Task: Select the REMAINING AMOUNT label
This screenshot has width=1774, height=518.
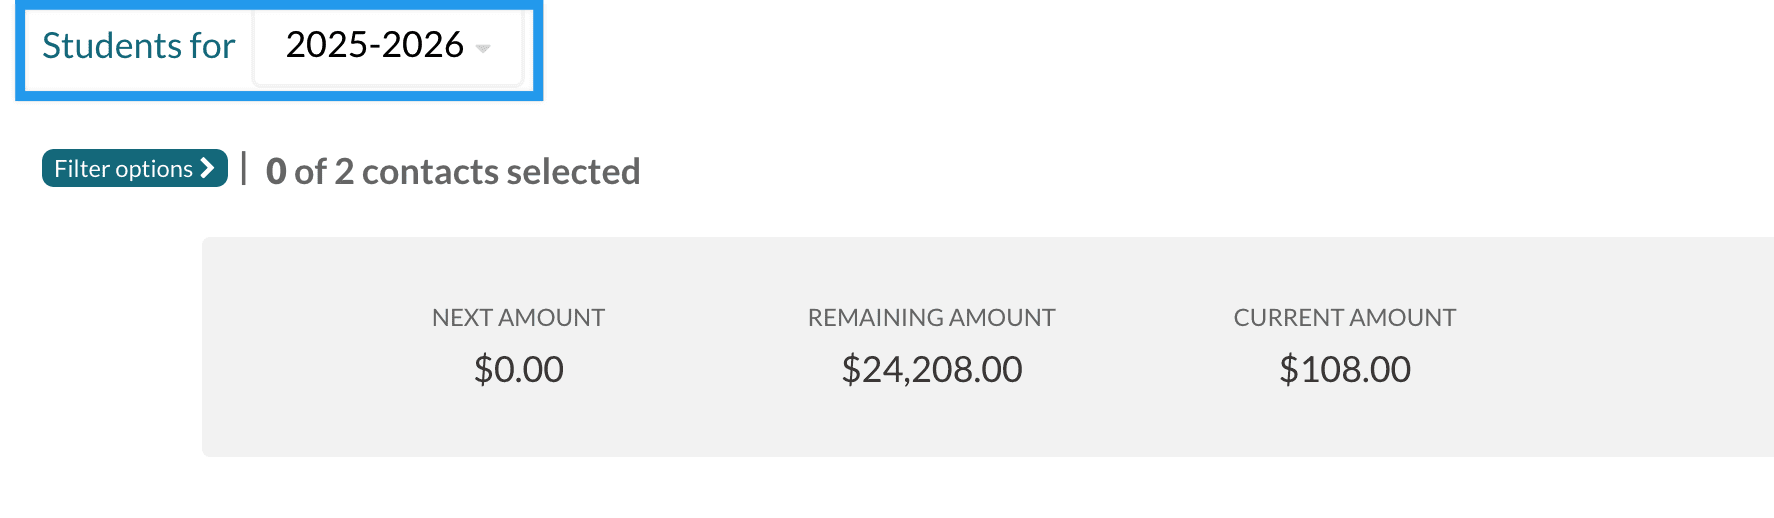Action: point(931,318)
